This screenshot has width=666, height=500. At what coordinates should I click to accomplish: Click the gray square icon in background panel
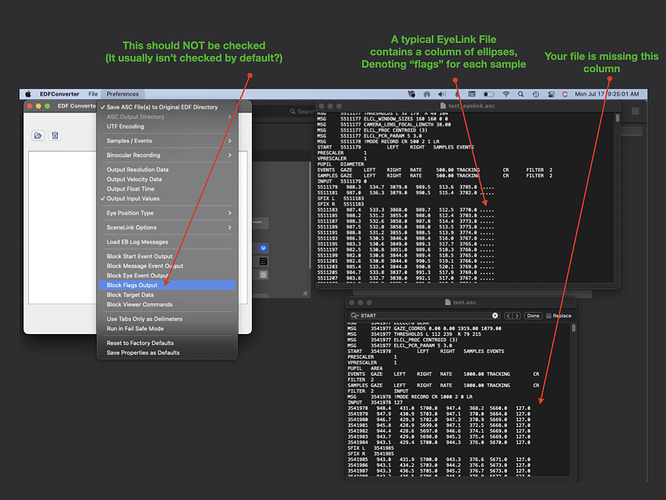pyautogui.click(x=263, y=275)
